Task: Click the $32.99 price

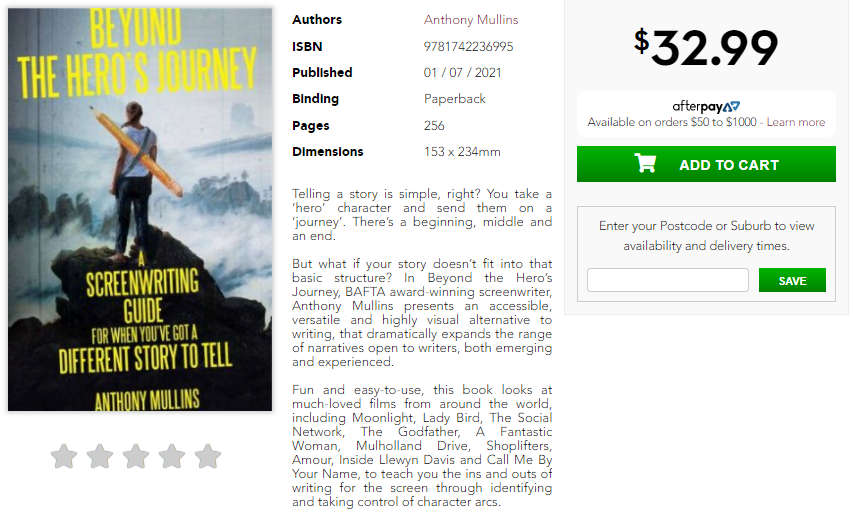Action: tap(706, 48)
